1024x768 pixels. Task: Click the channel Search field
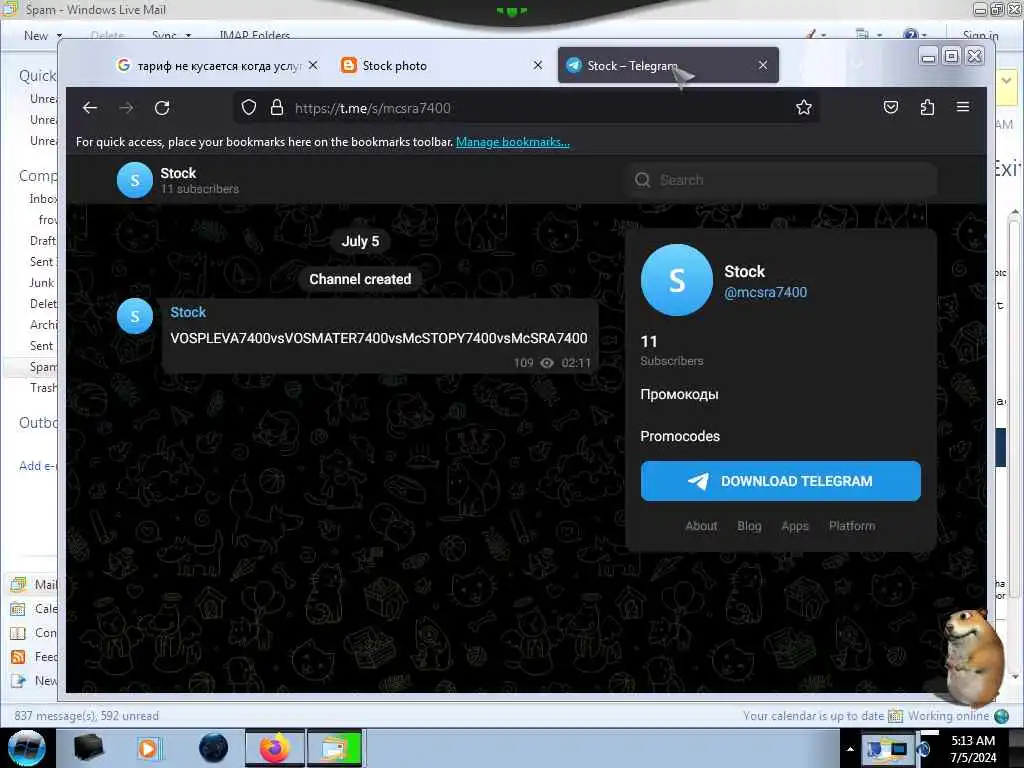(781, 180)
